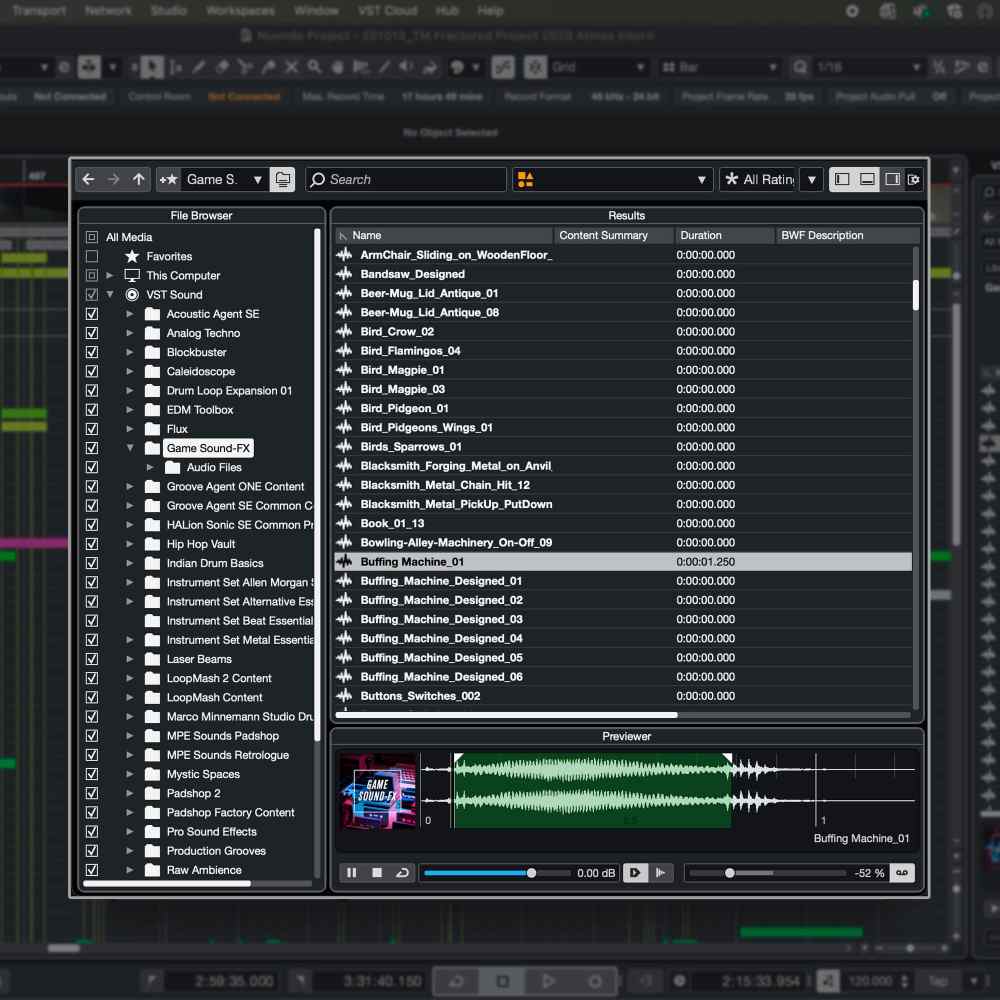Screen dimensions: 1000x1000
Task: Uncheck the Laser Beams folder checkbox
Action: coord(92,659)
